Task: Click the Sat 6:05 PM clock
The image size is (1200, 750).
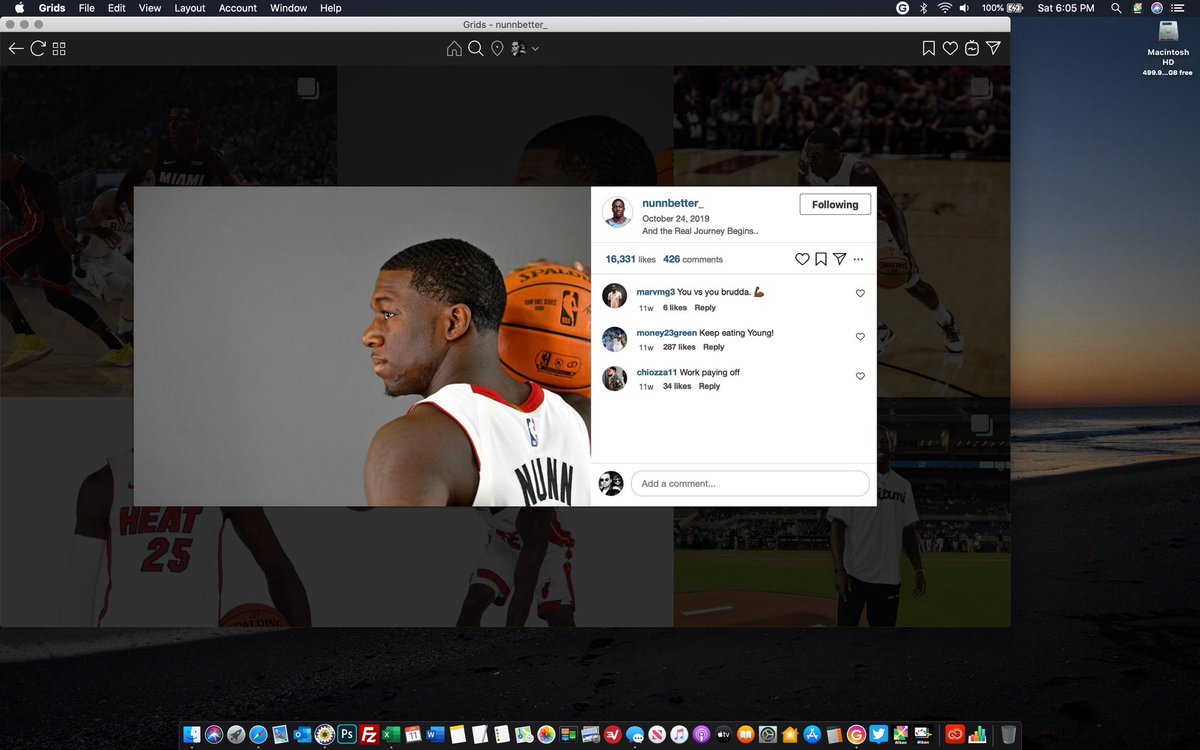Action: pyautogui.click(x=1066, y=8)
